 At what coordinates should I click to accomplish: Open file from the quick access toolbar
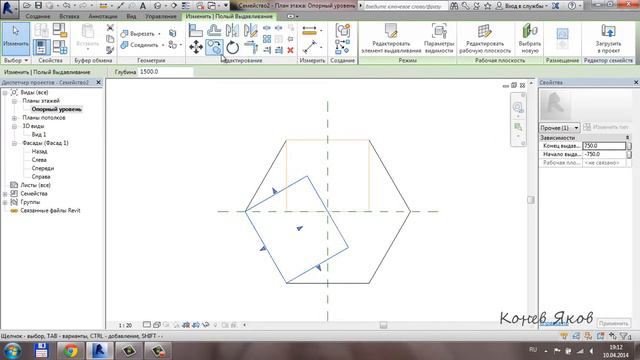[27, 6]
